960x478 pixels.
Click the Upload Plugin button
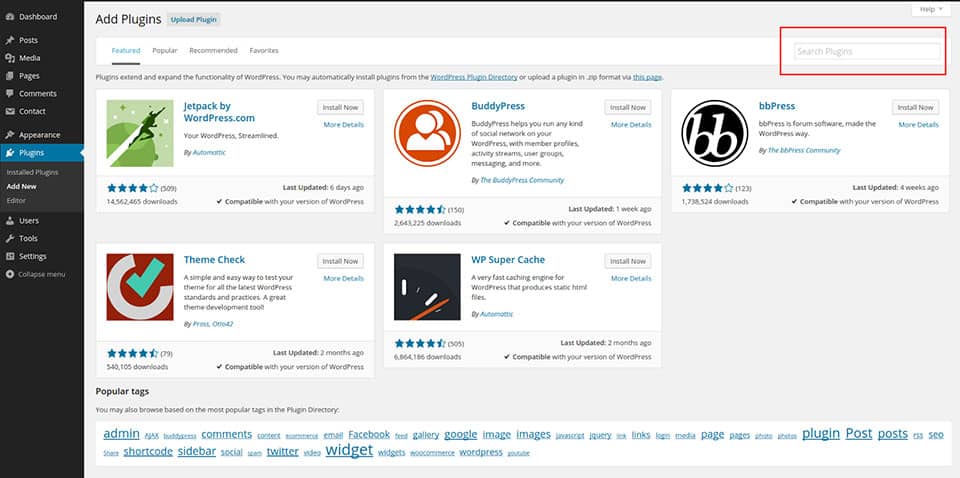(x=193, y=20)
